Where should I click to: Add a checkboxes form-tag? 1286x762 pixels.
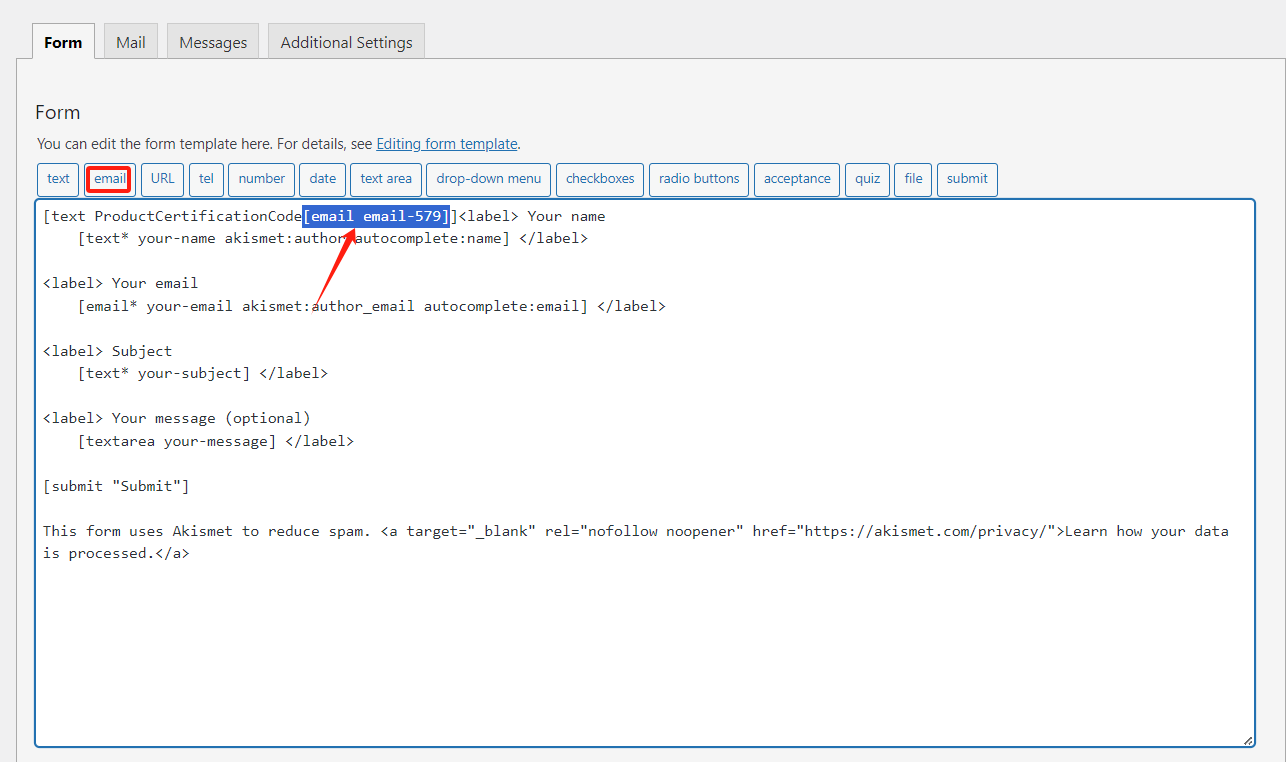tap(600, 179)
